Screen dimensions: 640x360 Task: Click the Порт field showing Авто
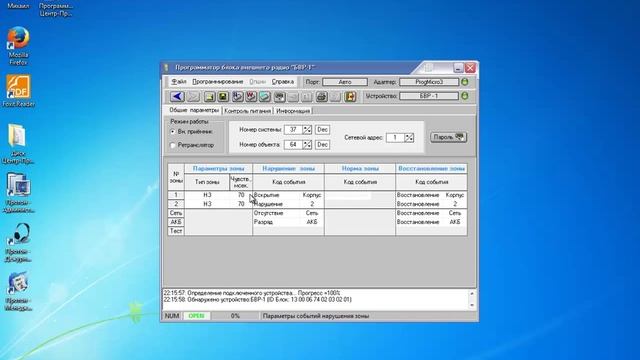click(345, 82)
